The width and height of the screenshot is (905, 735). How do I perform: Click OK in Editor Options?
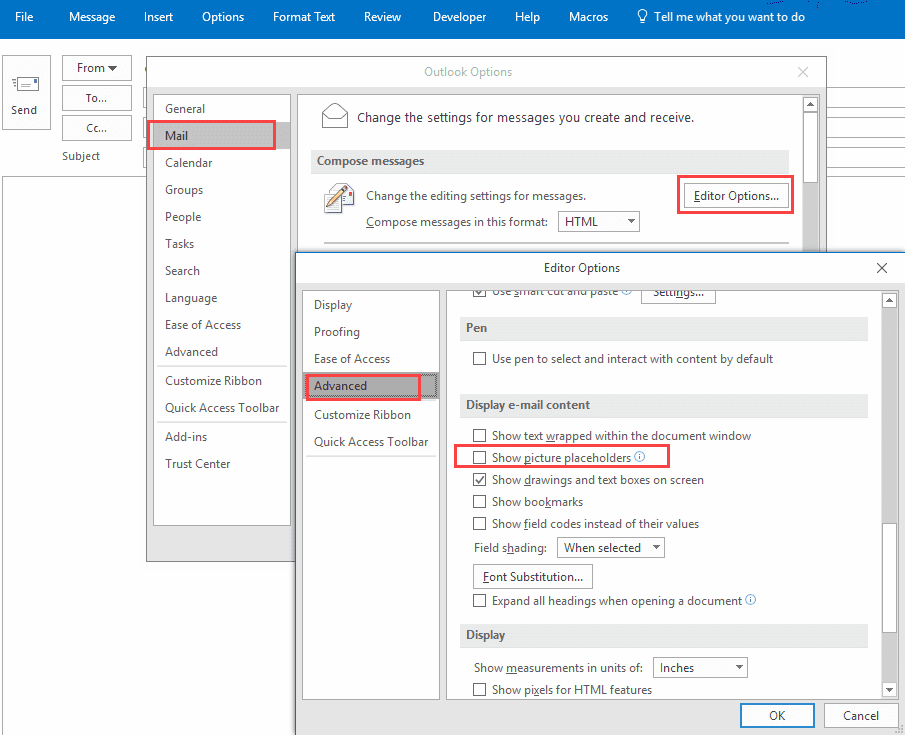pos(777,716)
